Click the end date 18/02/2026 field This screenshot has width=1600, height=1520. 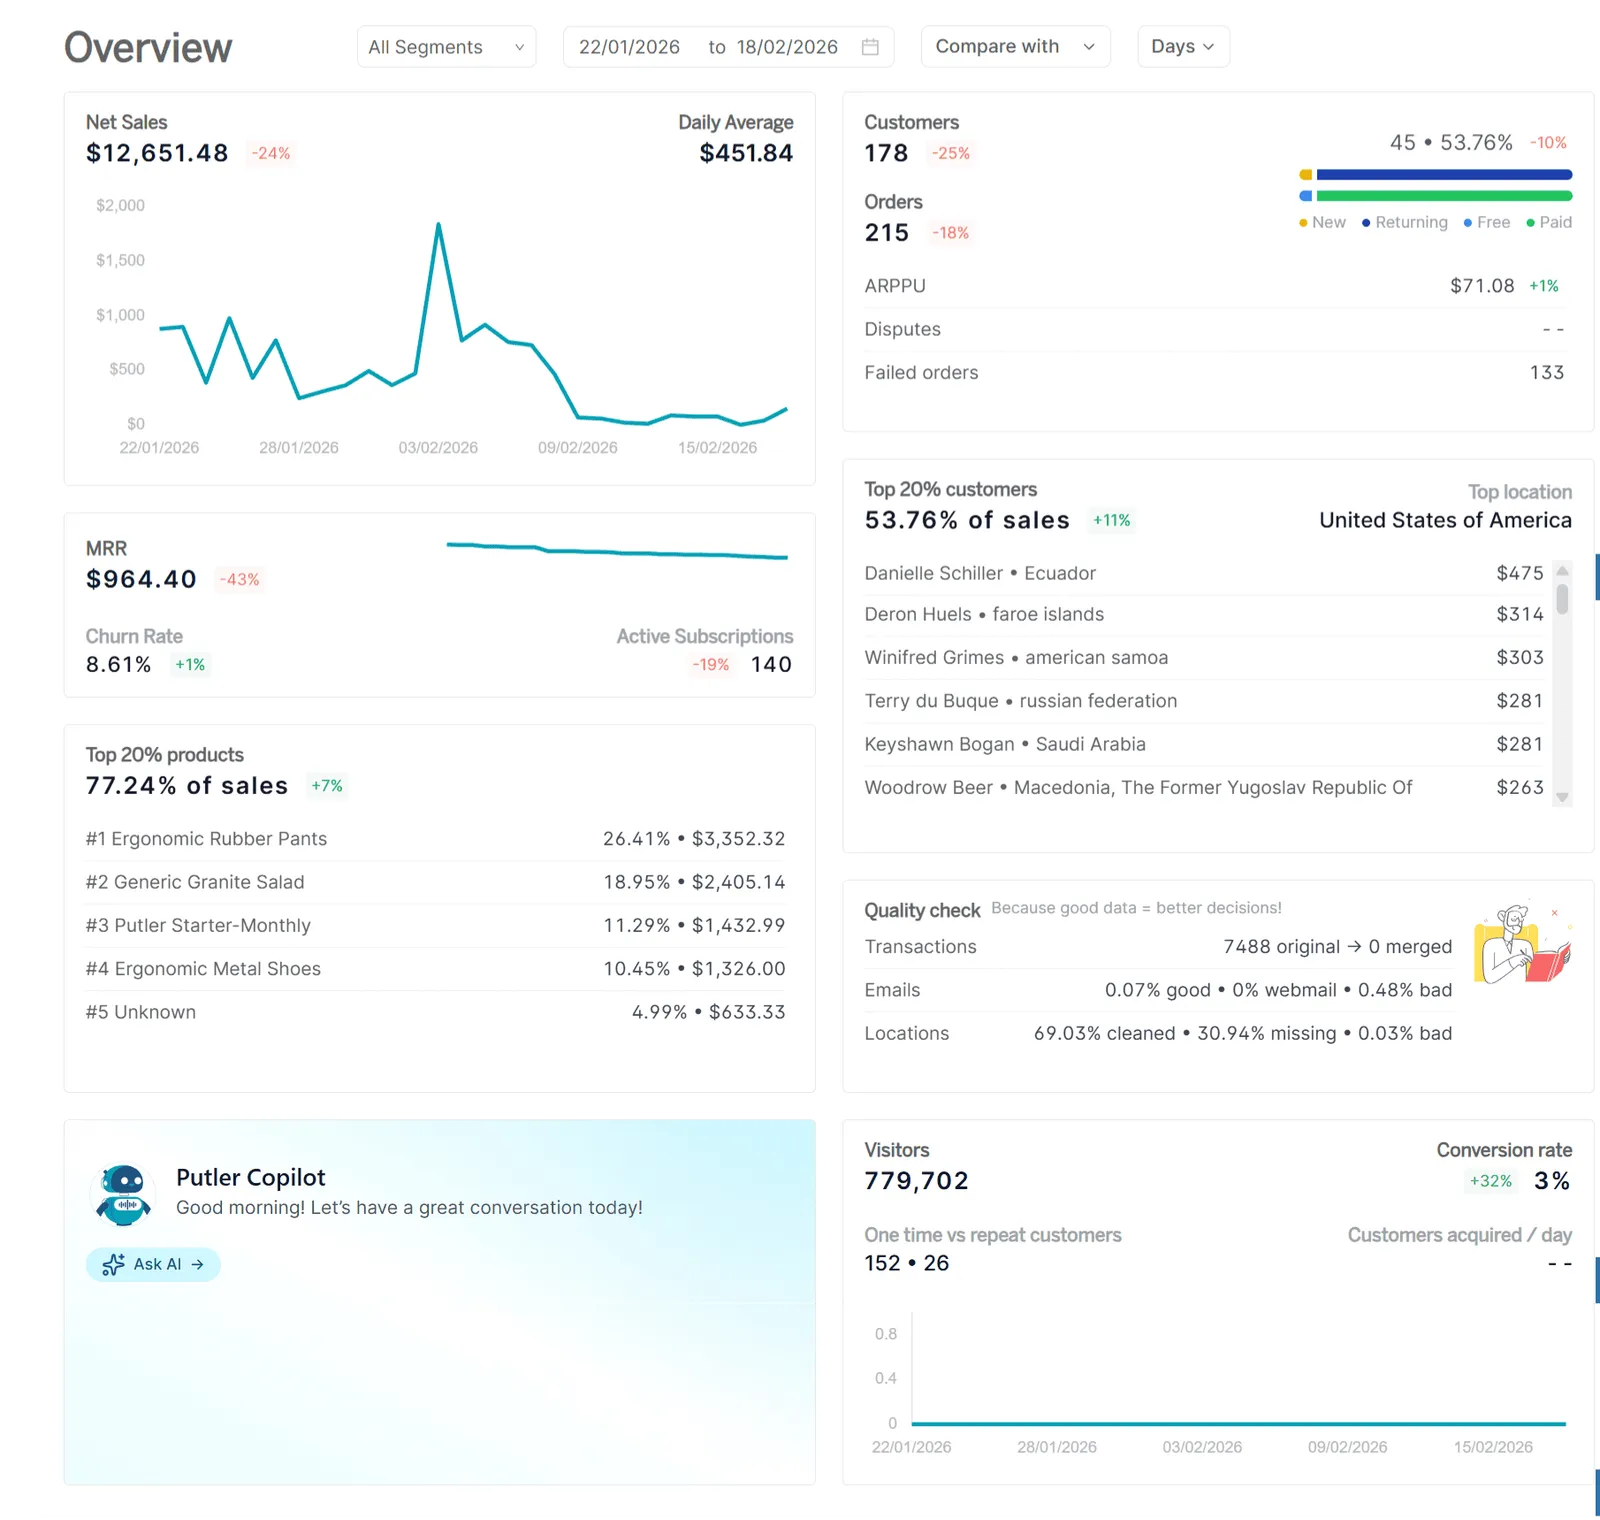(x=787, y=47)
